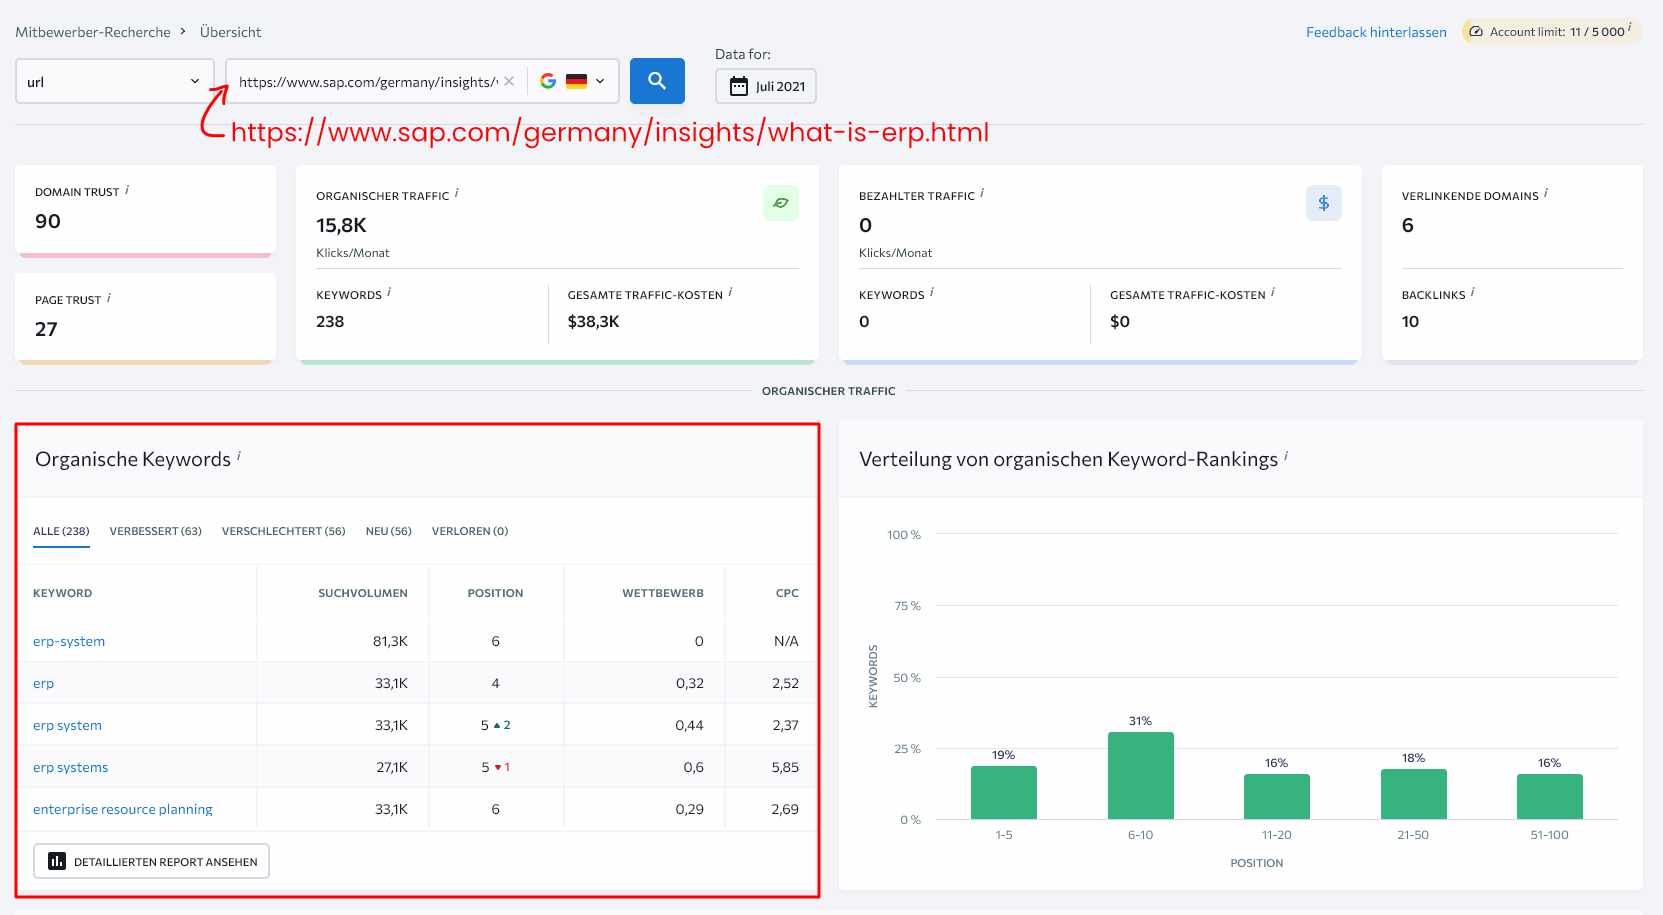Click the 6-10 position bar in chart
This screenshot has height=915, width=1663.
(x=1140, y=775)
